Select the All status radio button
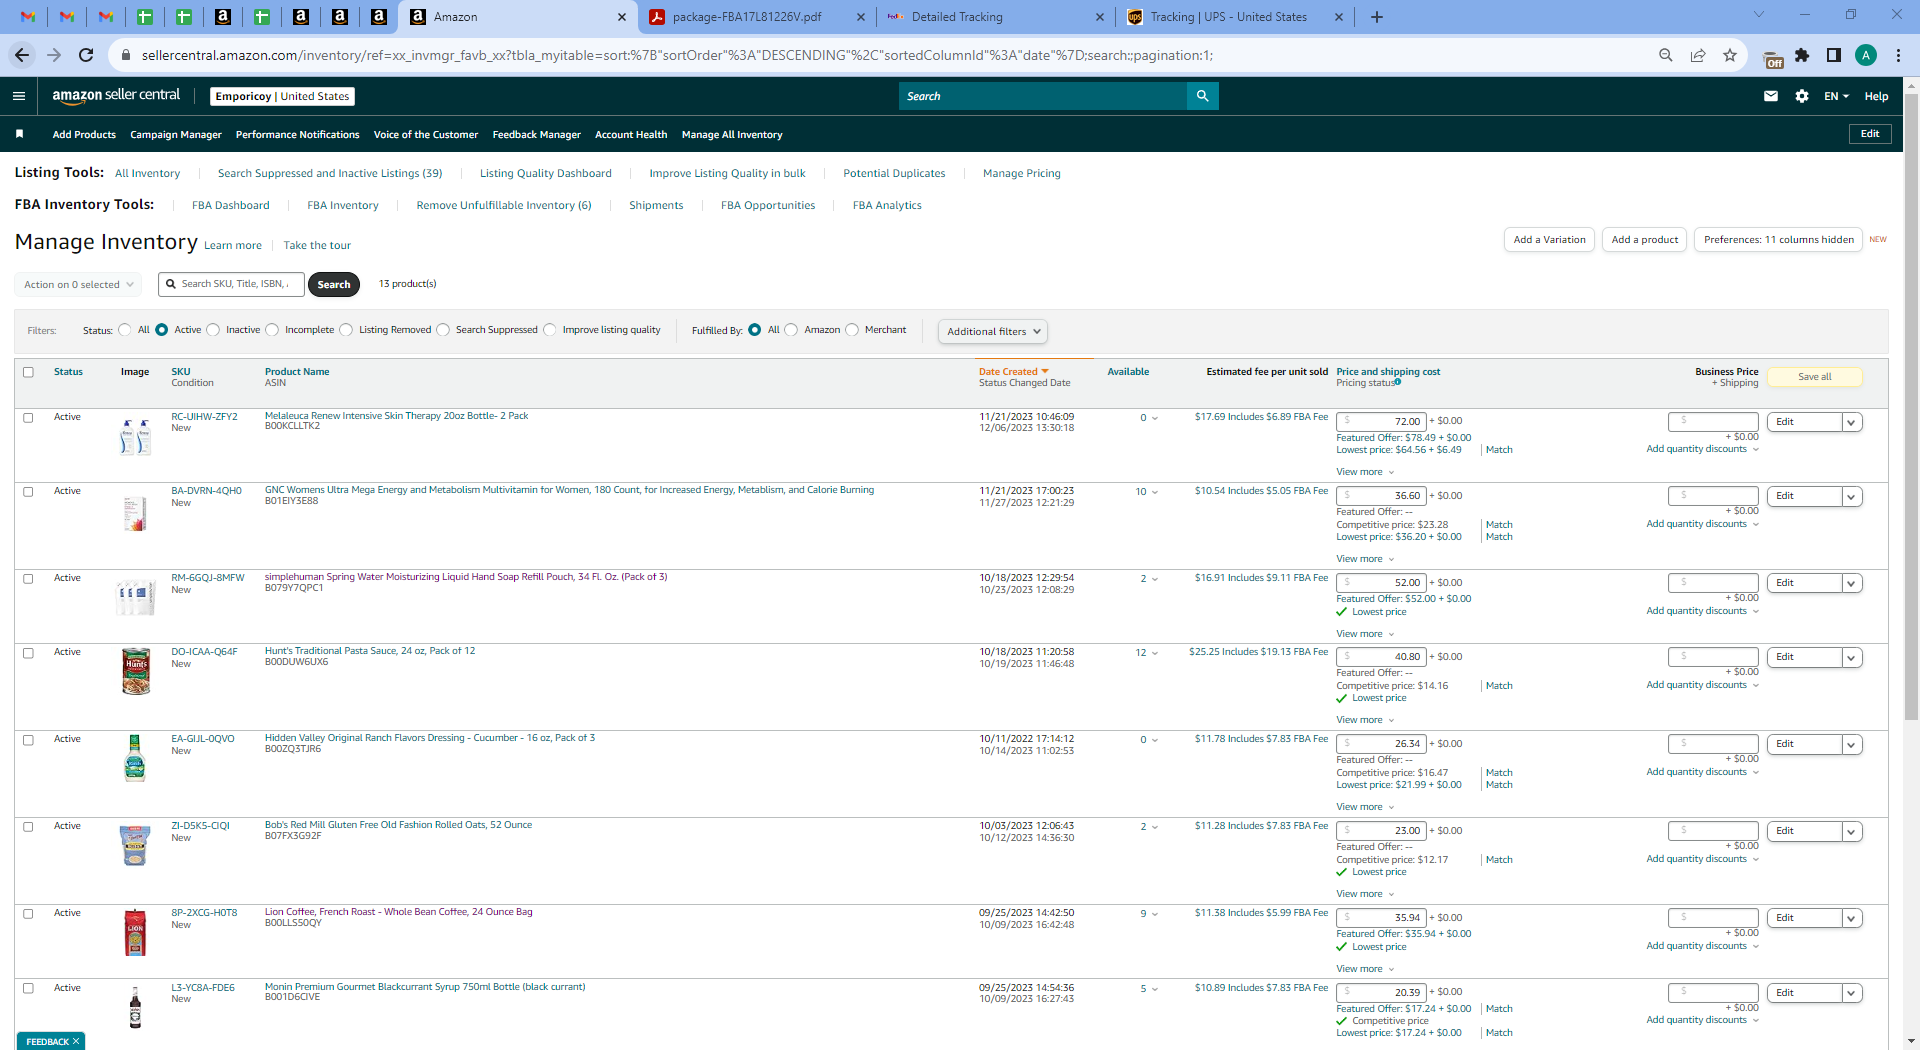Screen dimensions: 1920x1050 pyautogui.click(x=125, y=330)
